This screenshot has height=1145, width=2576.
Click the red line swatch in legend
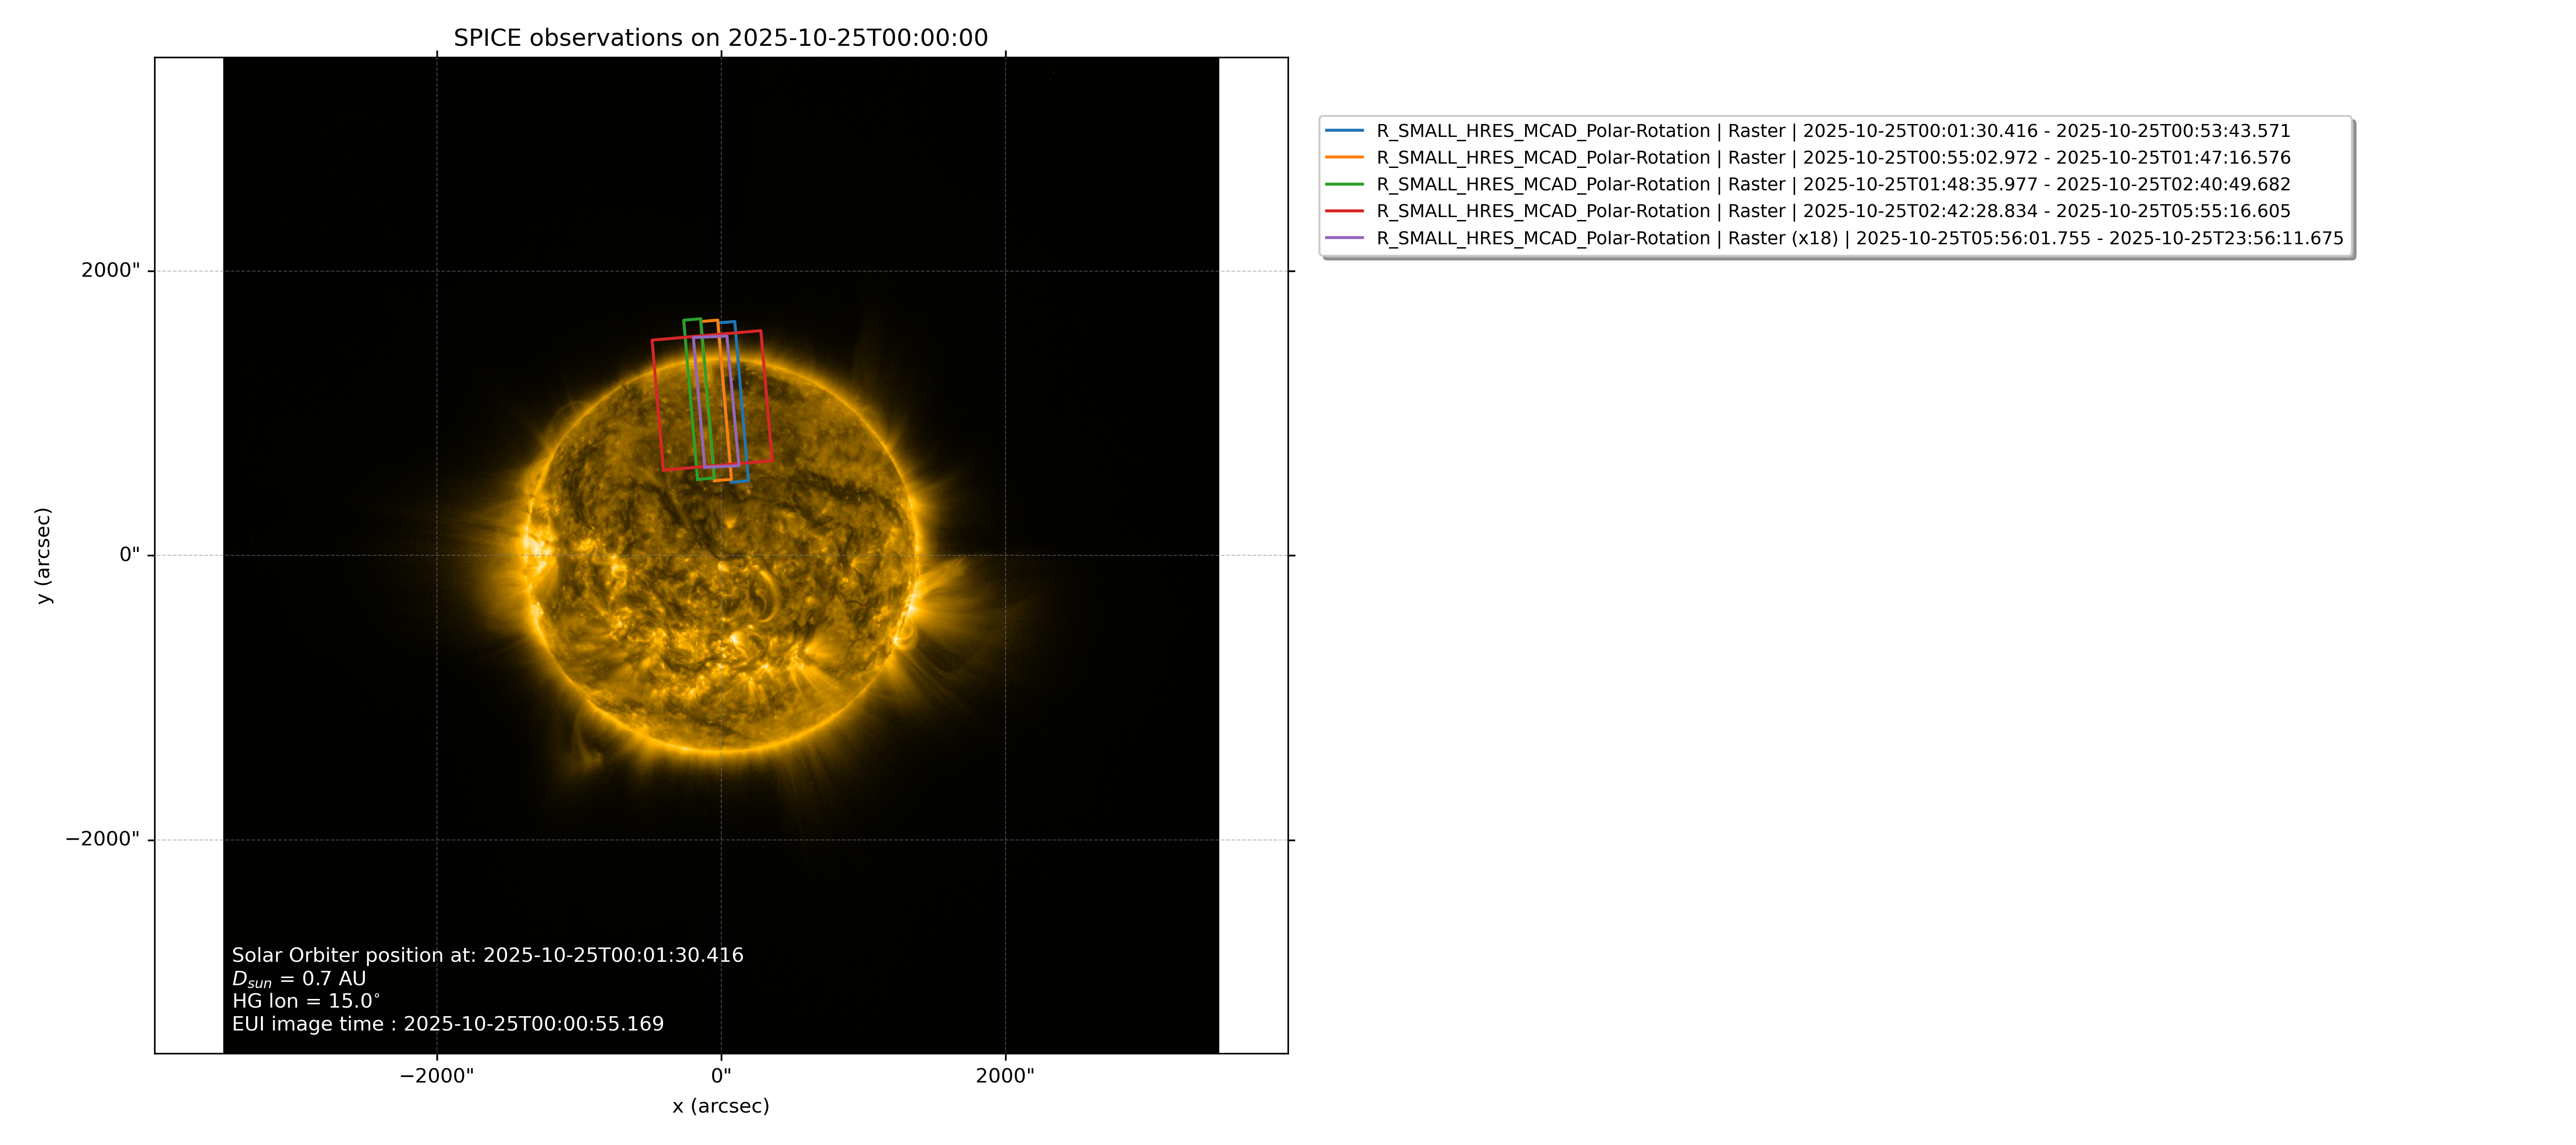click(x=1344, y=211)
